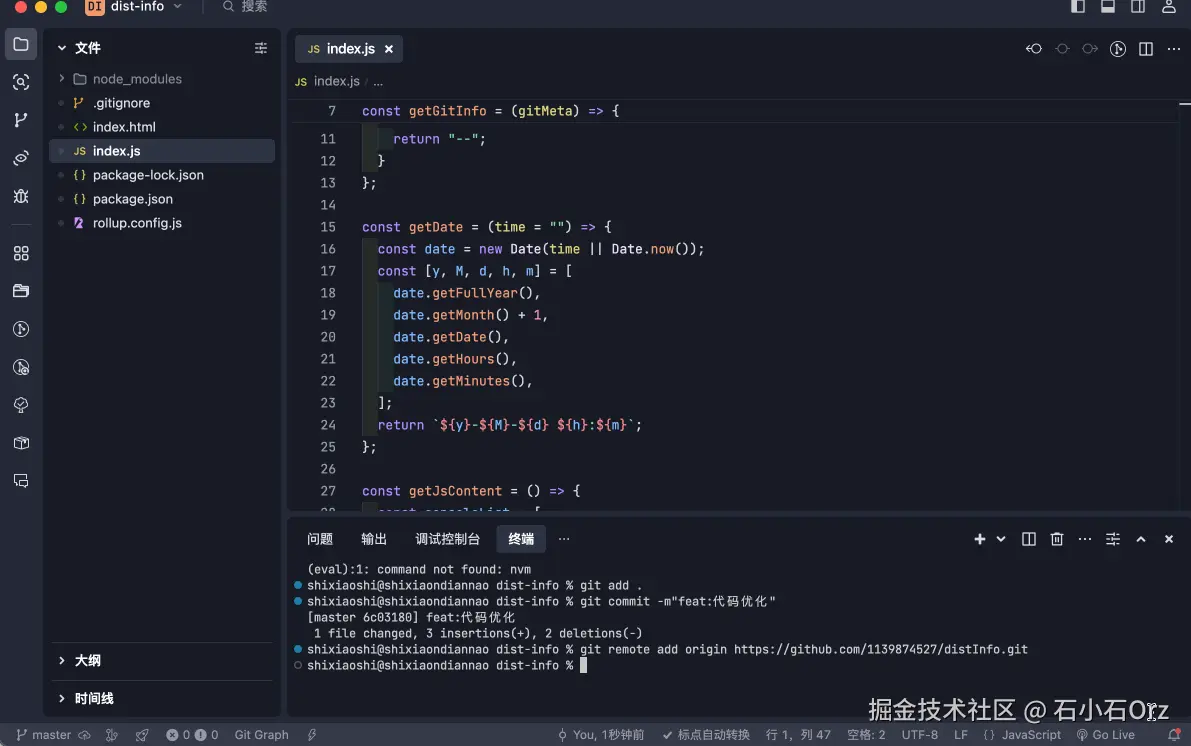Toggle 标点自动转换 in the status bar
Viewport: 1191px width, 746px height.
(x=706, y=735)
